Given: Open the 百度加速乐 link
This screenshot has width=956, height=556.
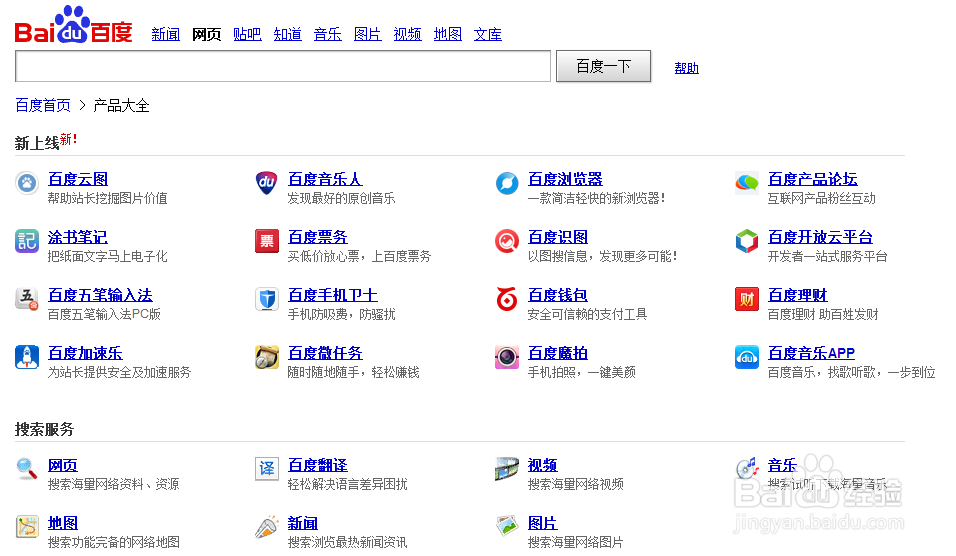Looking at the screenshot, I should tap(85, 353).
